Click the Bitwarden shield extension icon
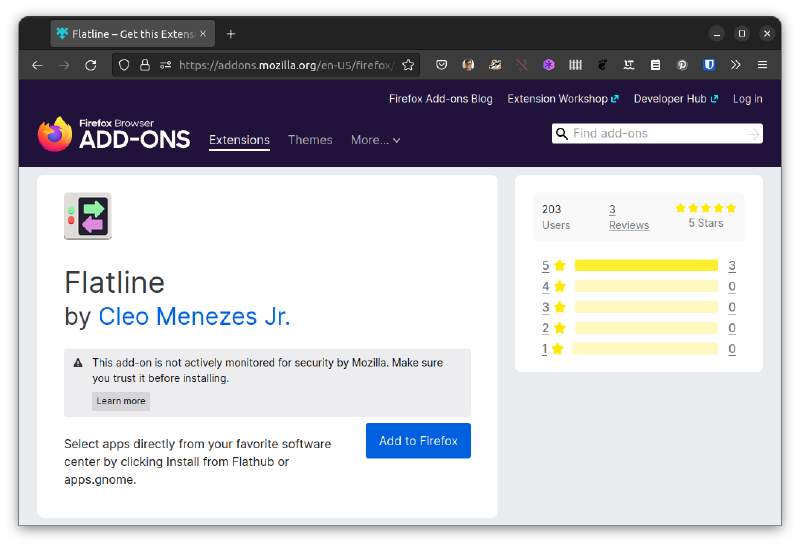The width and height of the screenshot is (800, 547). [709, 65]
